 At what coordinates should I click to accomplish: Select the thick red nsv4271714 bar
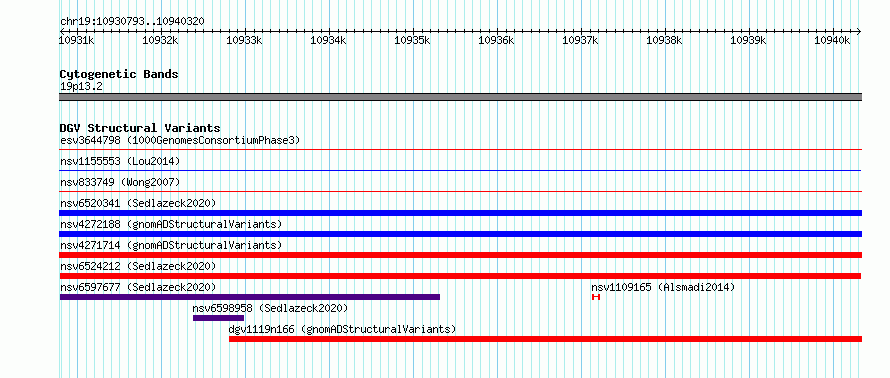pyautogui.click(x=460, y=255)
